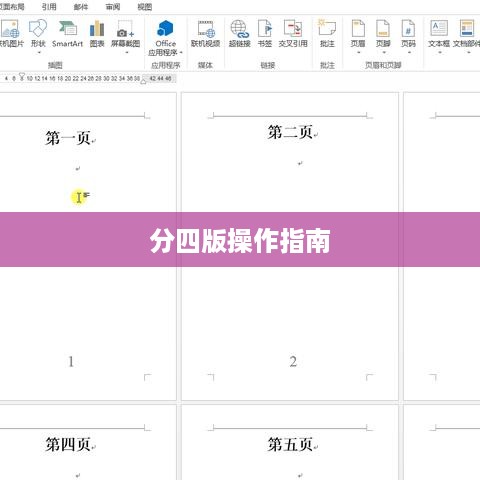The width and height of the screenshot is (480, 480).
Task: Expand the 页脚 dropdown arrow
Action: tap(384, 53)
